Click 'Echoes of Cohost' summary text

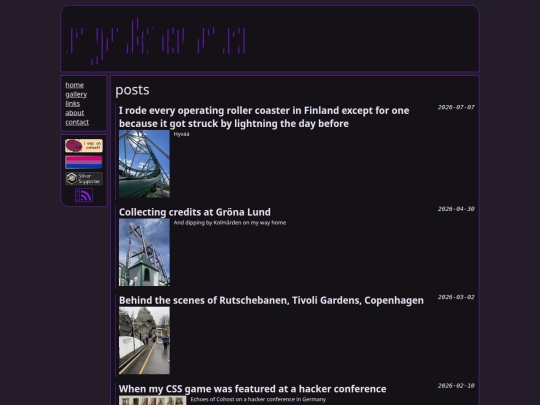(258, 399)
